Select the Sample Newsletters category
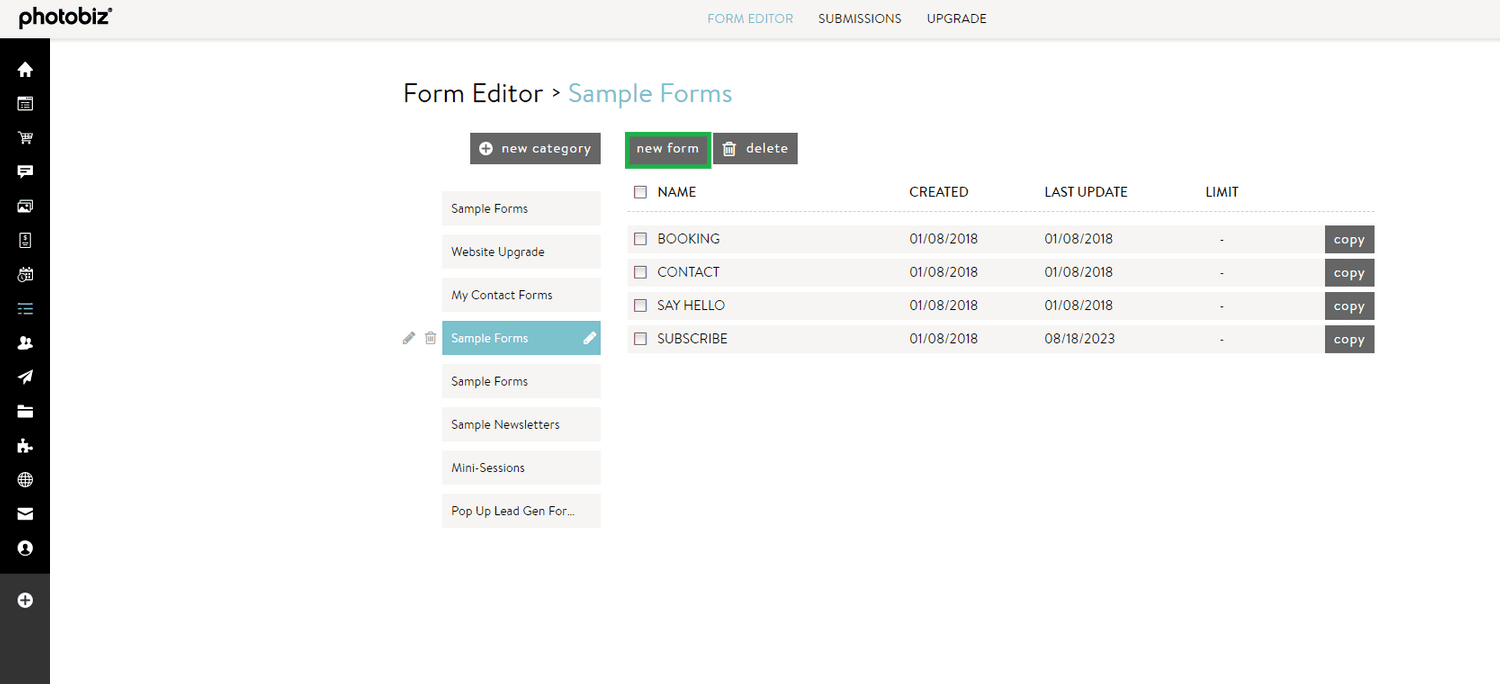The height and width of the screenshot is (684, 1500). (x=521, y=424)
